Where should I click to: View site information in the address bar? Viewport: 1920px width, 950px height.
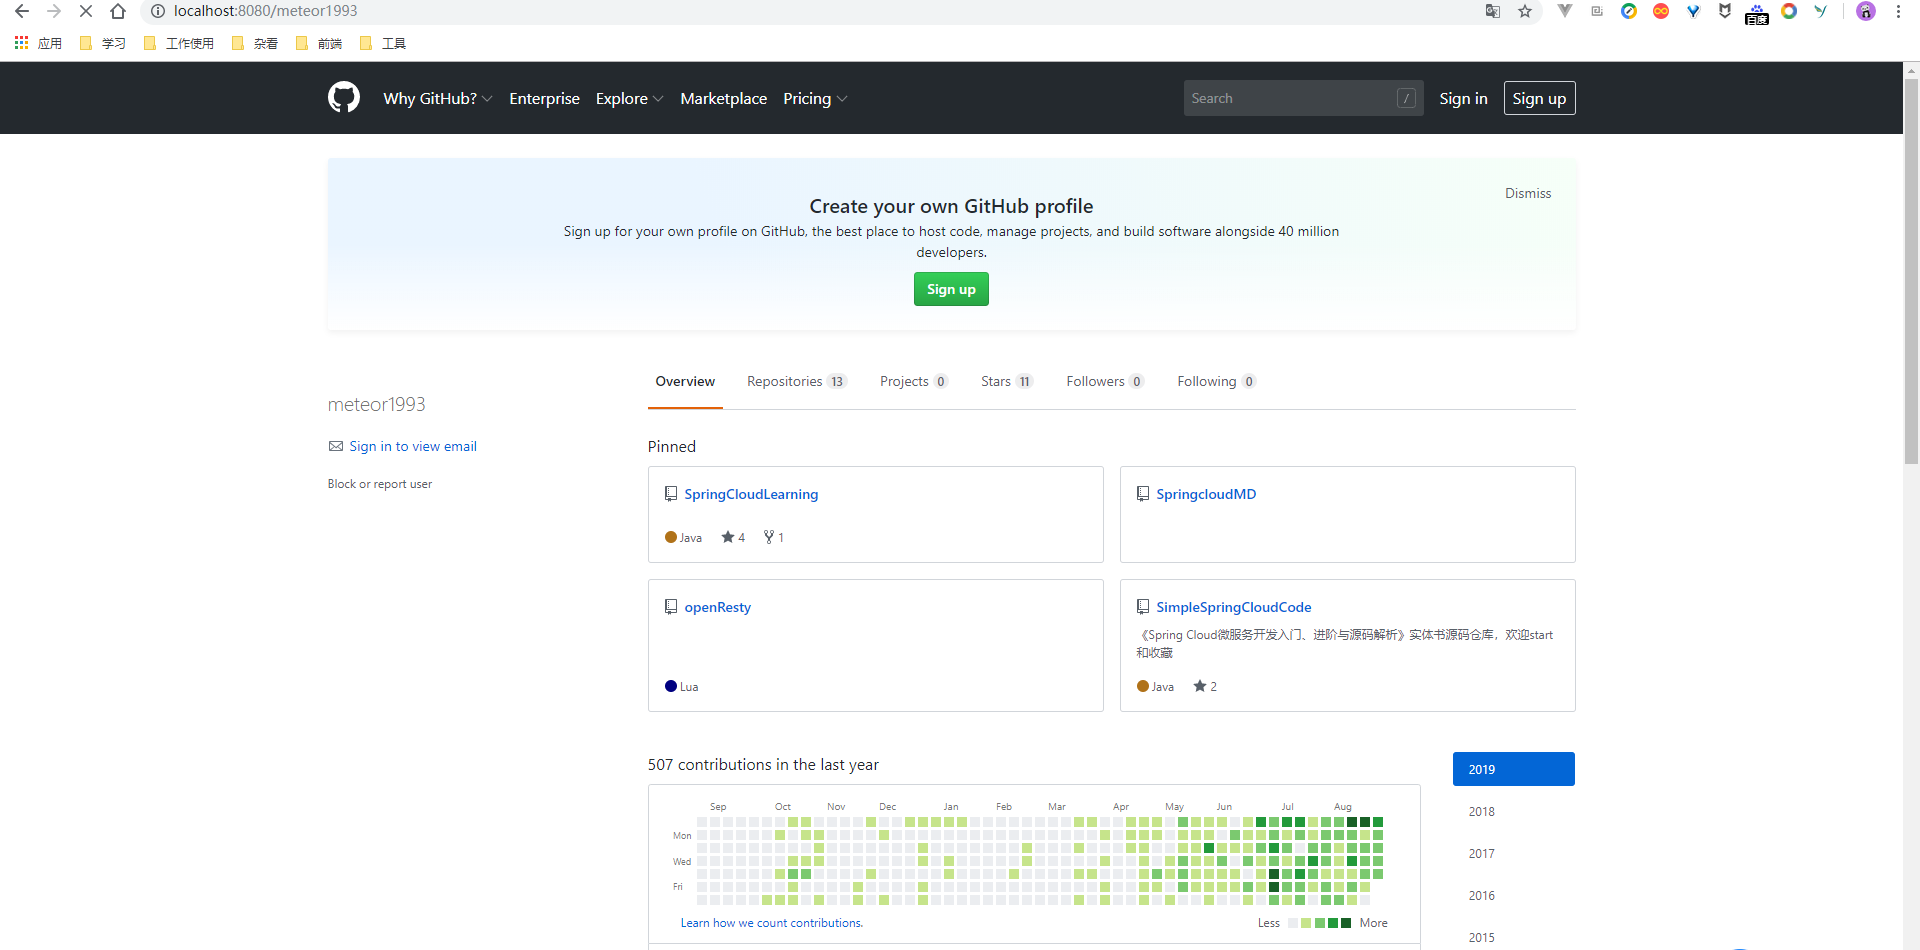click(157, 11)
